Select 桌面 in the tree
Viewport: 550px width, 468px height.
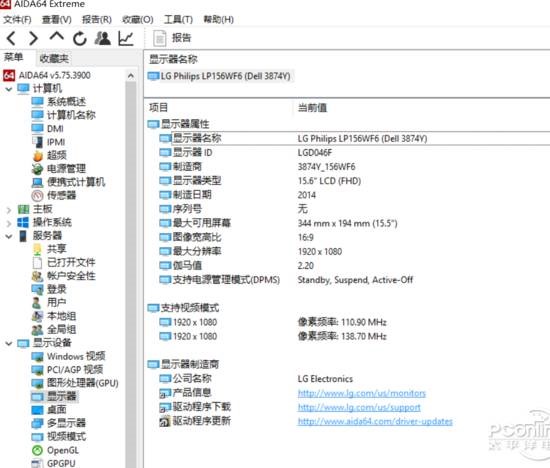49,410
